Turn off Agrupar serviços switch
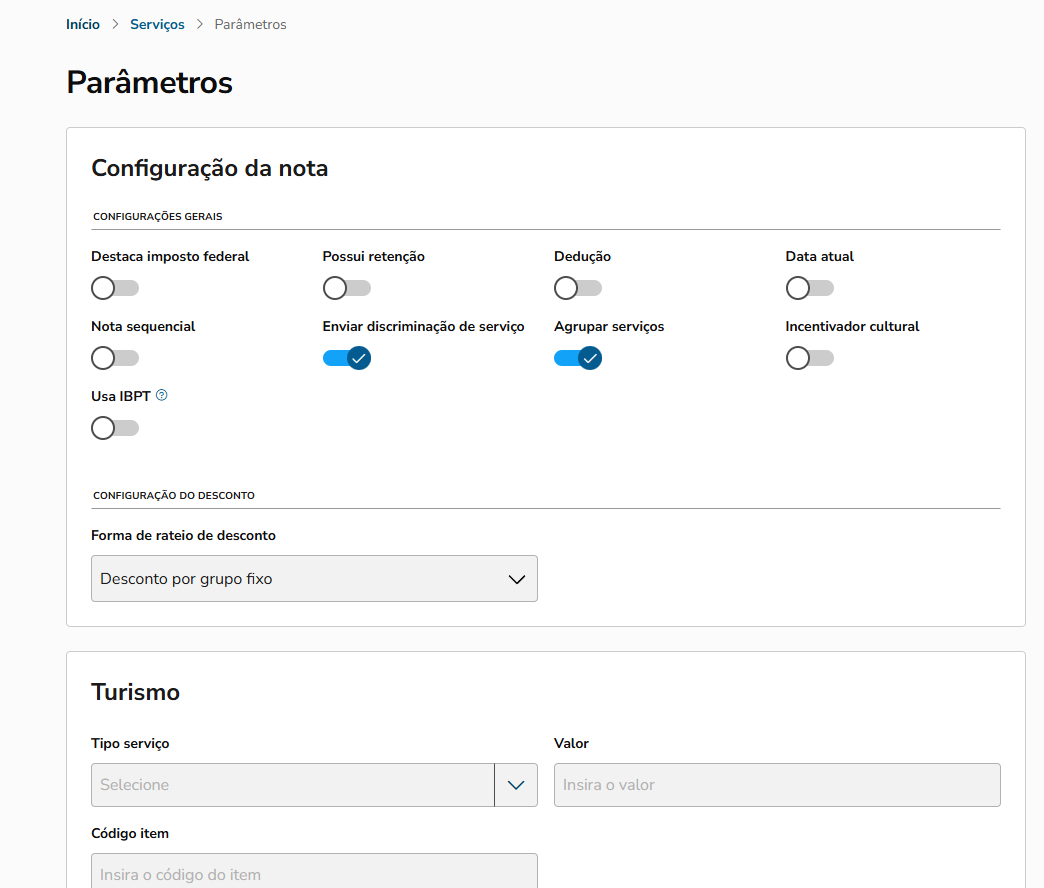Viewport: 1044px width, 888px height. pos(577,358)
